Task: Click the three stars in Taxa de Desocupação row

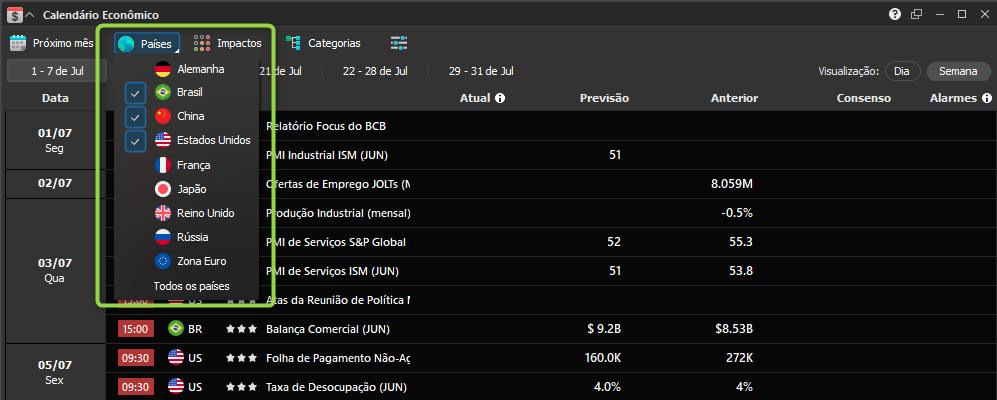Action: coord(242,386)
